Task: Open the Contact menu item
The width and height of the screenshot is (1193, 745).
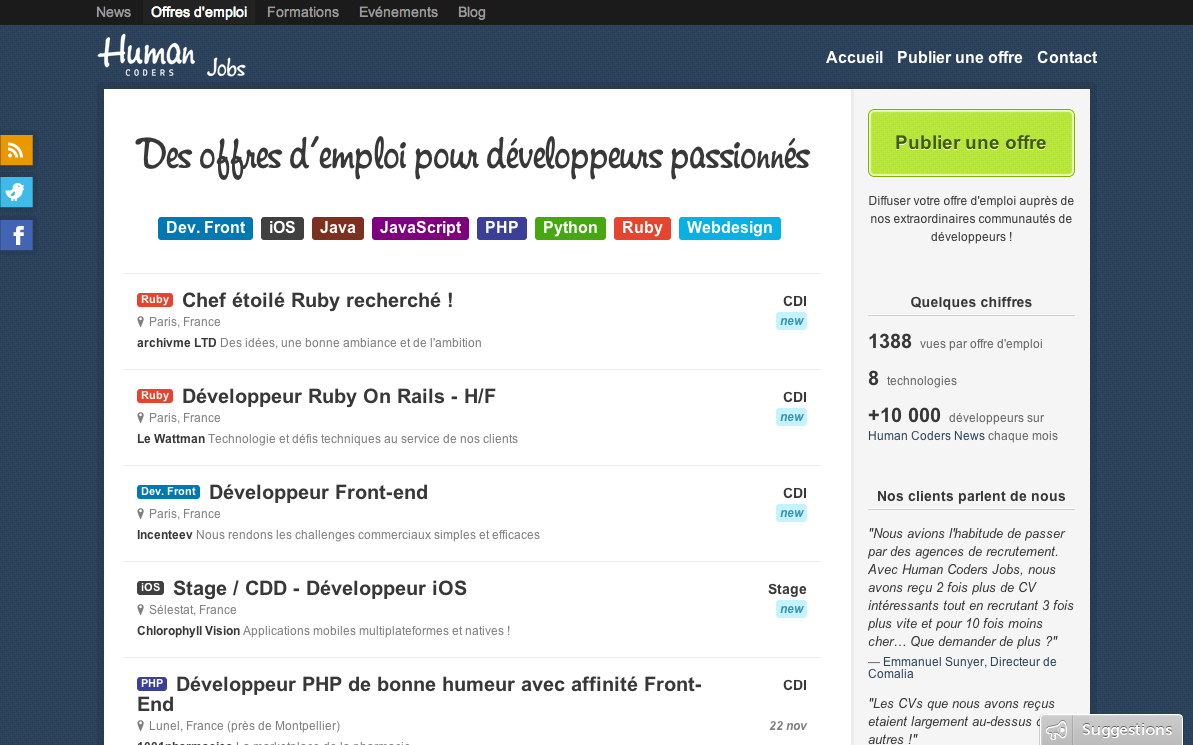Action: (1066, 58)
